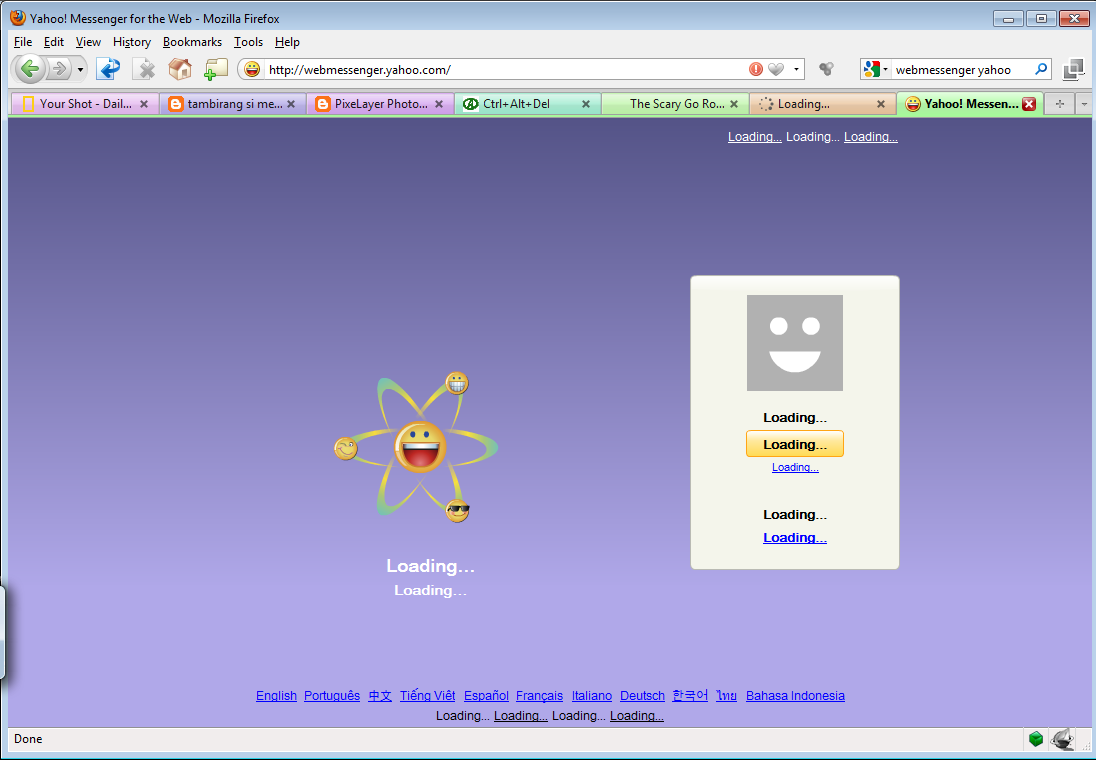Open the Tools menu

tap(248, 42)
